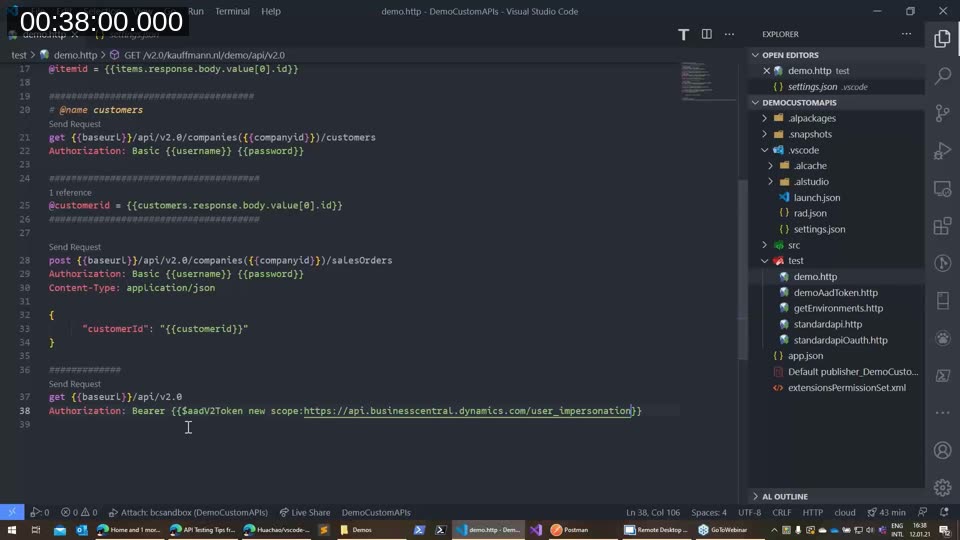Image resolution: width=960 pixels, height=540 pixels.
Task: Open the Explorer view in activity bar
Action: [942, 38]
